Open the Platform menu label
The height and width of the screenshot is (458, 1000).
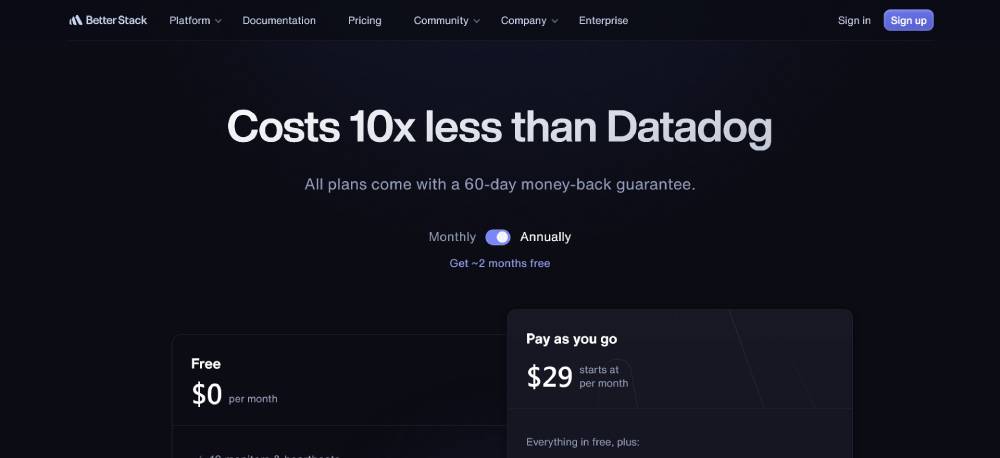tap(189, 20)
